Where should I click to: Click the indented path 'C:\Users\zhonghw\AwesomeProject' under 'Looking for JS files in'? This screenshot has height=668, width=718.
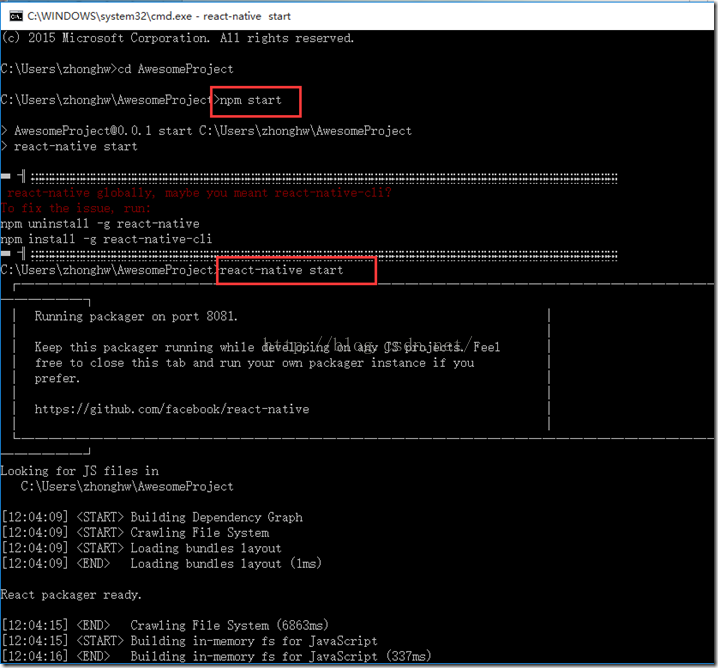[127, 487]
